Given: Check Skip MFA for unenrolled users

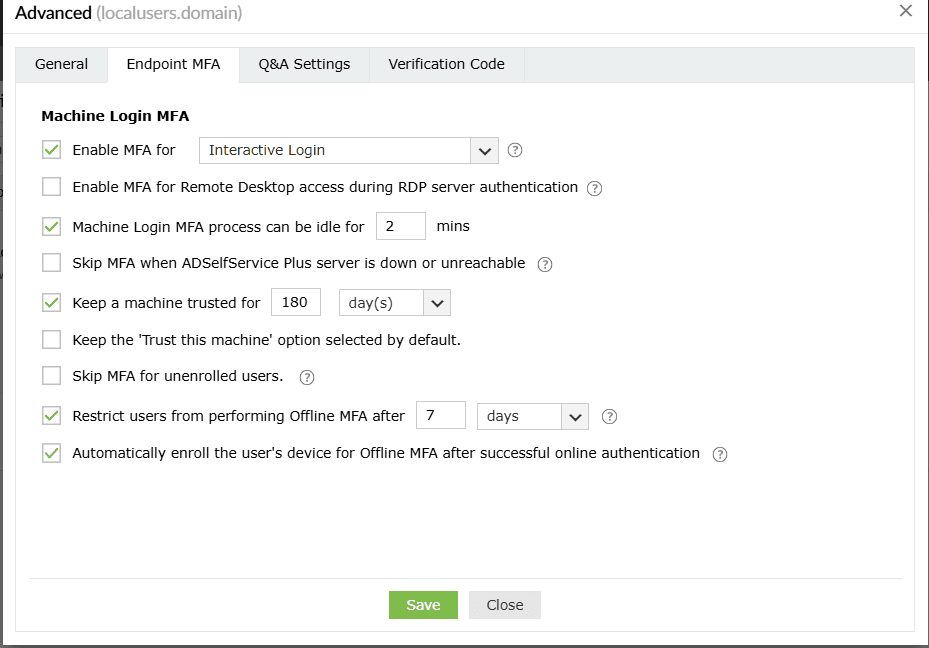Looking at the screenshot, I should coord(51,377).
